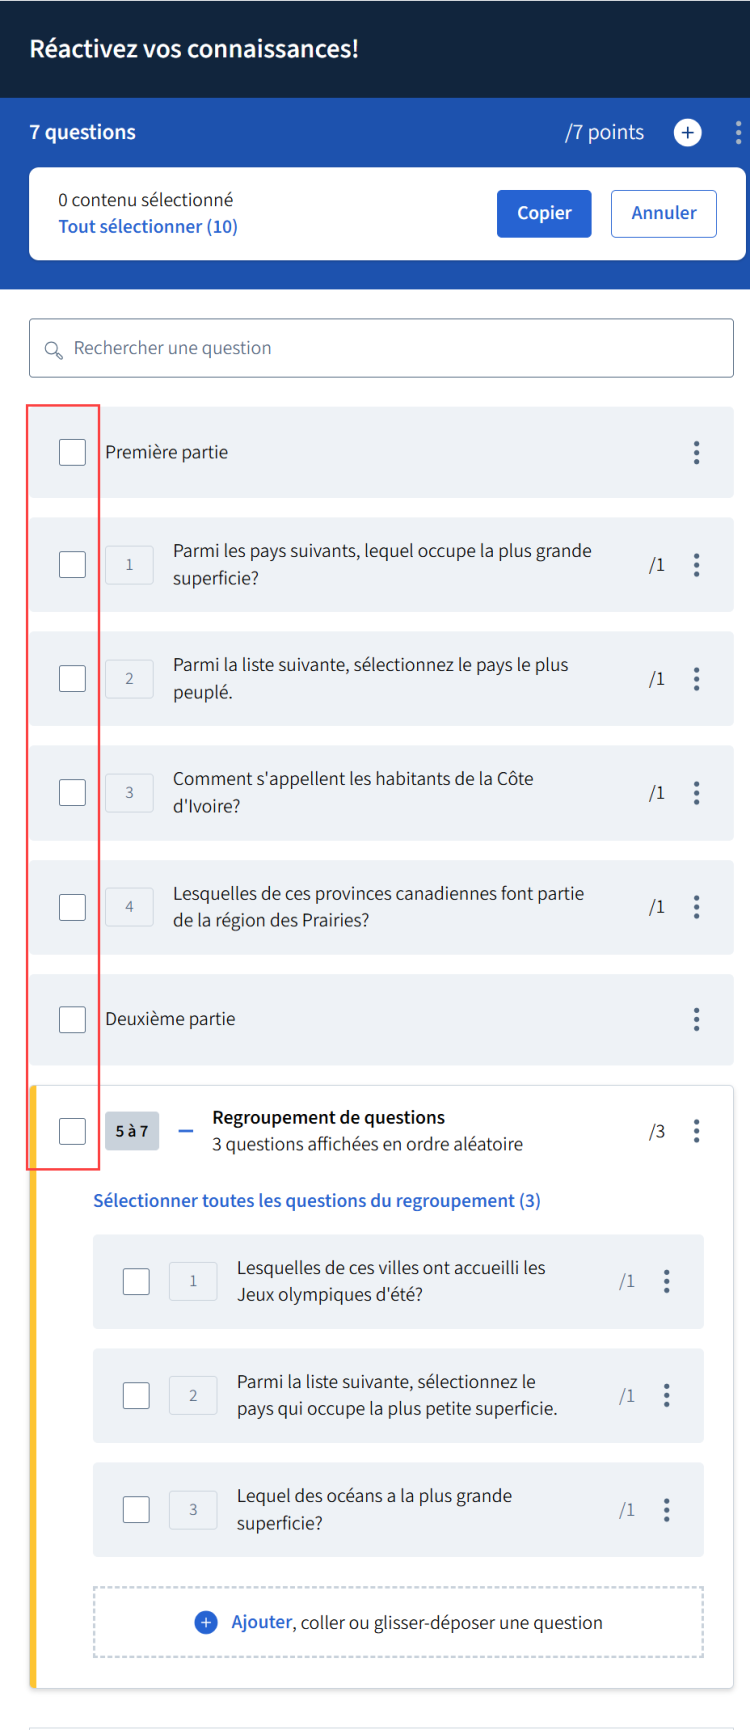The width and height of the screenshot is (750, 1730).
Task: Click the blue plus icon next to Ajouter
Action: (206, 1622)
